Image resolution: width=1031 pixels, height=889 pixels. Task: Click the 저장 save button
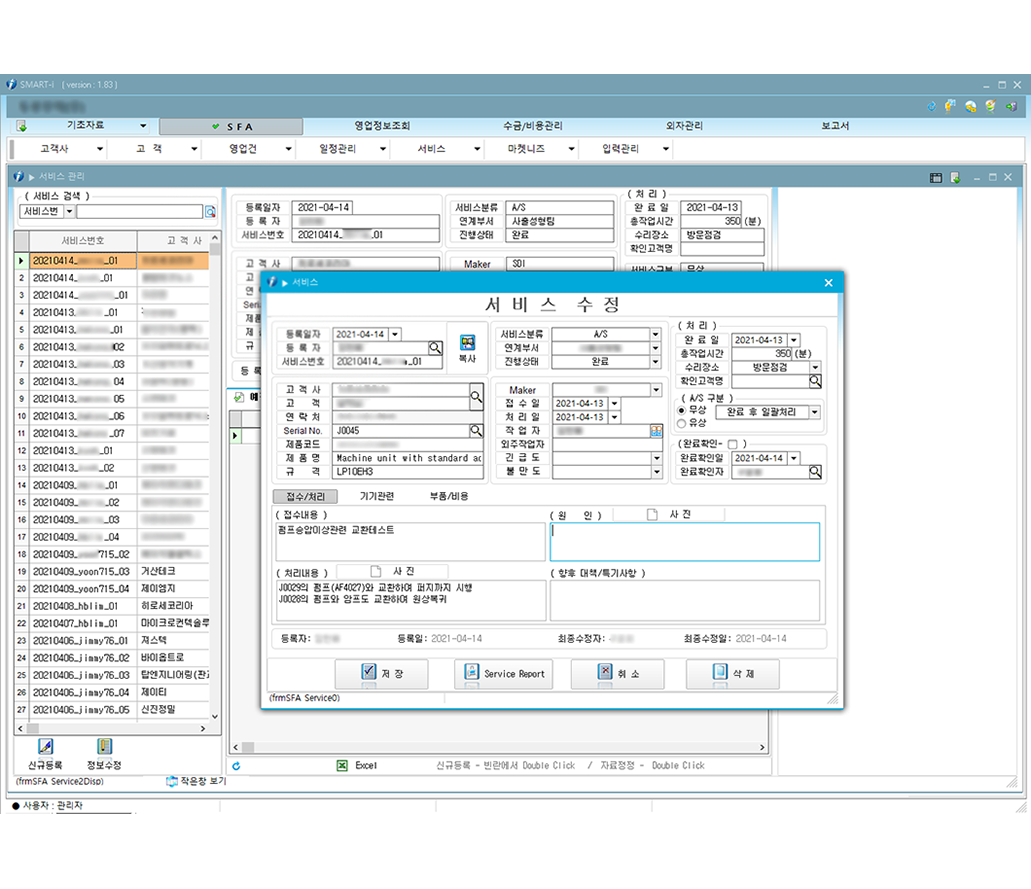pyautogui.click(x=381, y=674)
